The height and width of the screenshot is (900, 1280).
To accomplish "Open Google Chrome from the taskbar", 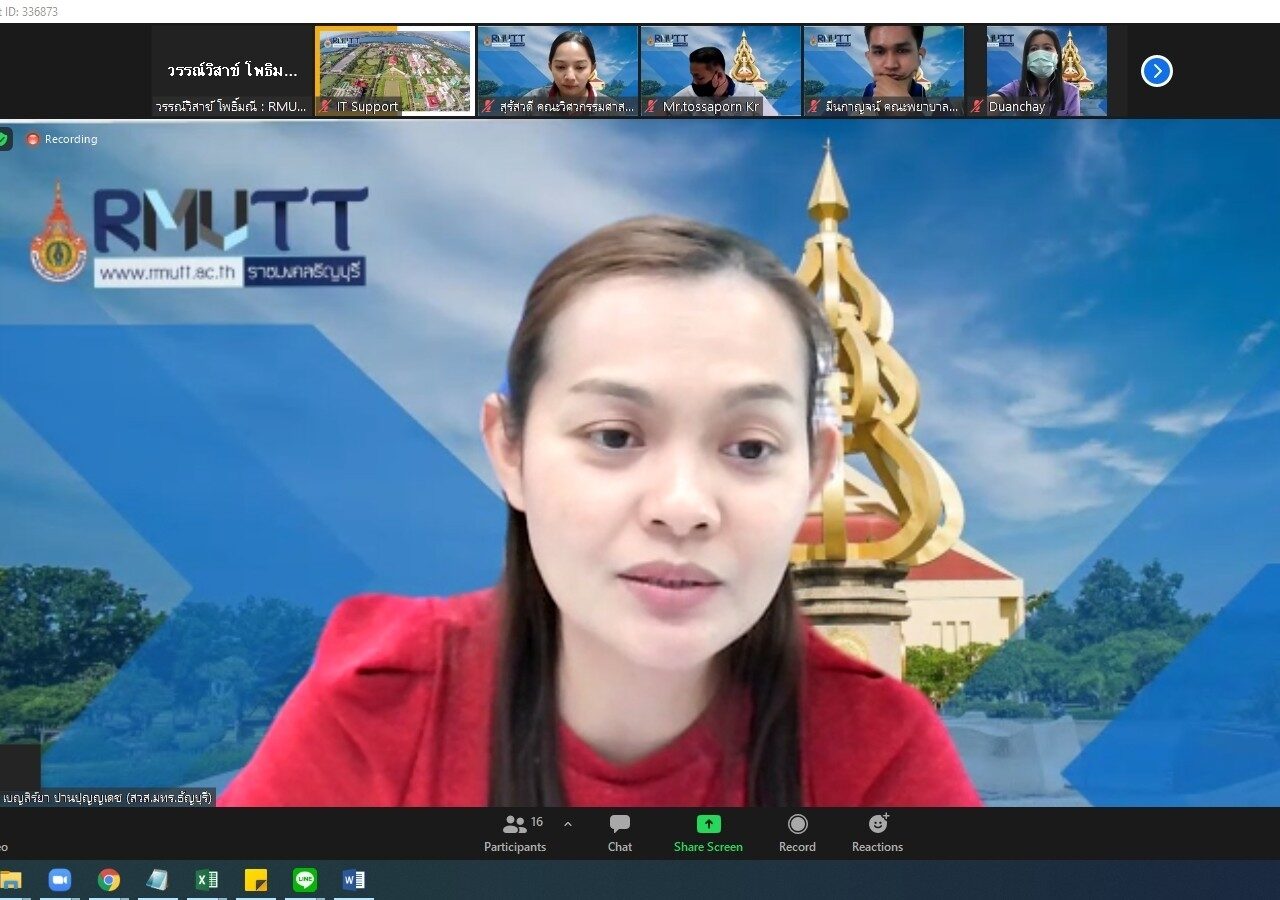I will (x=109, y=880).
